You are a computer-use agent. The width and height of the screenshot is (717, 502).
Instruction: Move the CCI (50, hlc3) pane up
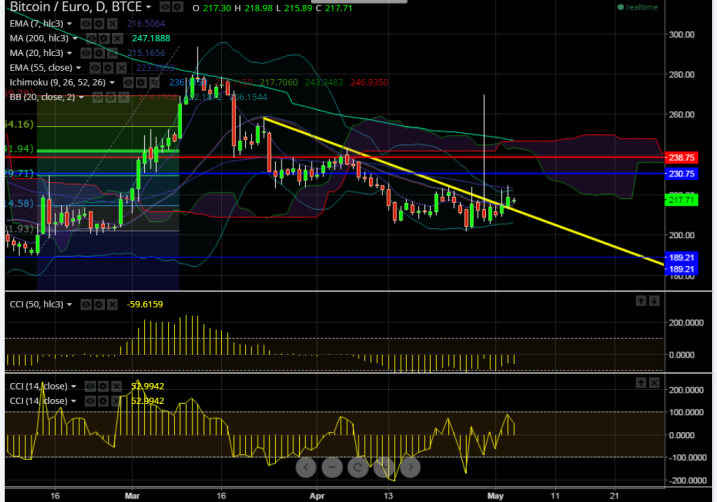[x=641, y=300]
